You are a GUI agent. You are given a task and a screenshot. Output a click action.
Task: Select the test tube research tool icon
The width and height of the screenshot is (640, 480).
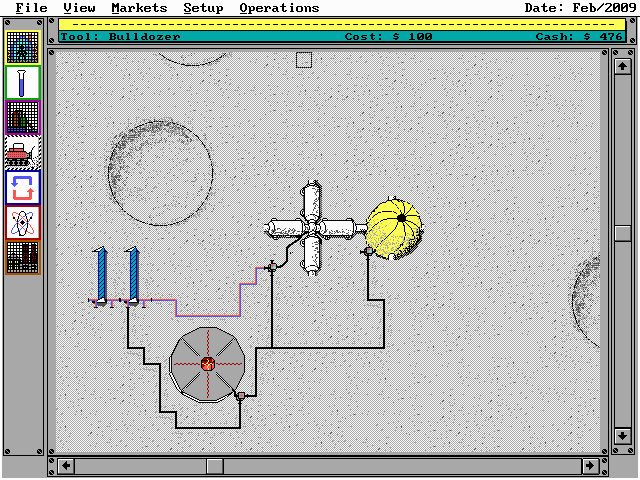23,82
